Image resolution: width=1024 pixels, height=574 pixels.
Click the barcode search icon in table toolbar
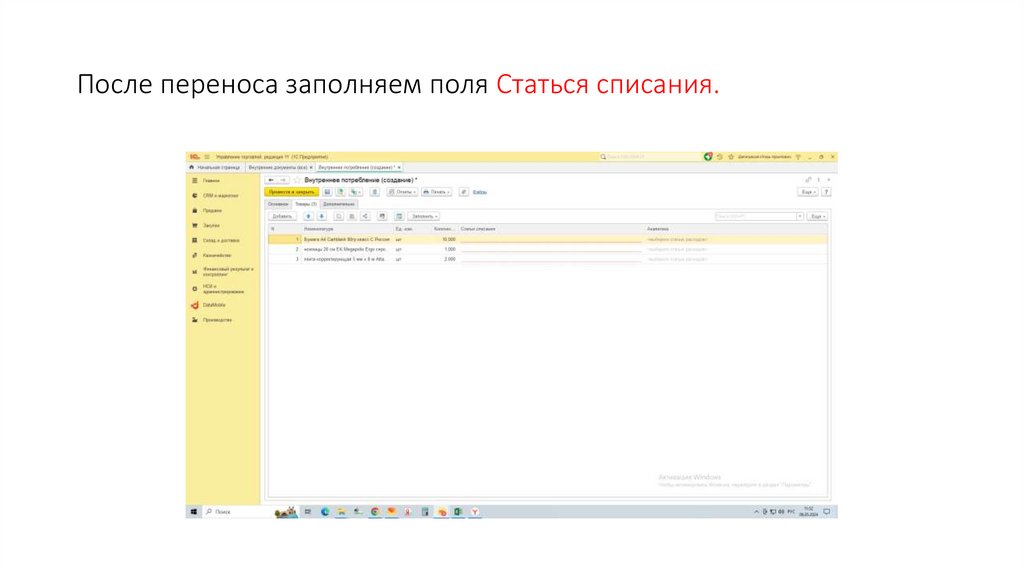(x=382, y=216)
